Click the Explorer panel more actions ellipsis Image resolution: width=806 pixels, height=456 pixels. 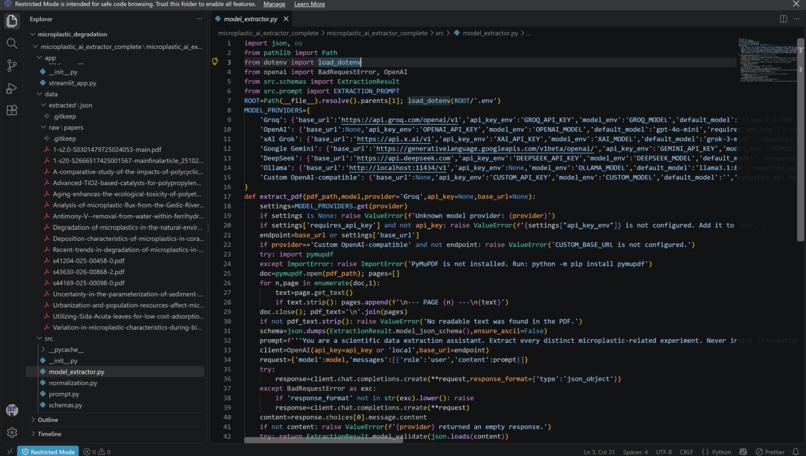click(x=199, y=19)
